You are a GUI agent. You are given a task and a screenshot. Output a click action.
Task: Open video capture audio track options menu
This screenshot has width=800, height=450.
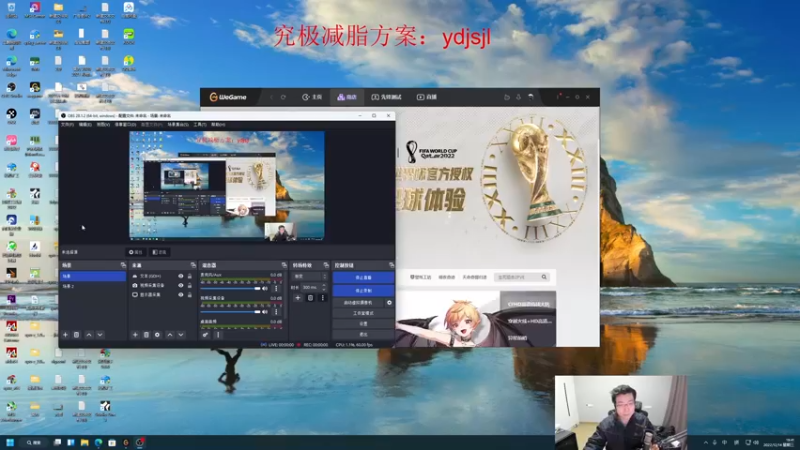[277, 312]
